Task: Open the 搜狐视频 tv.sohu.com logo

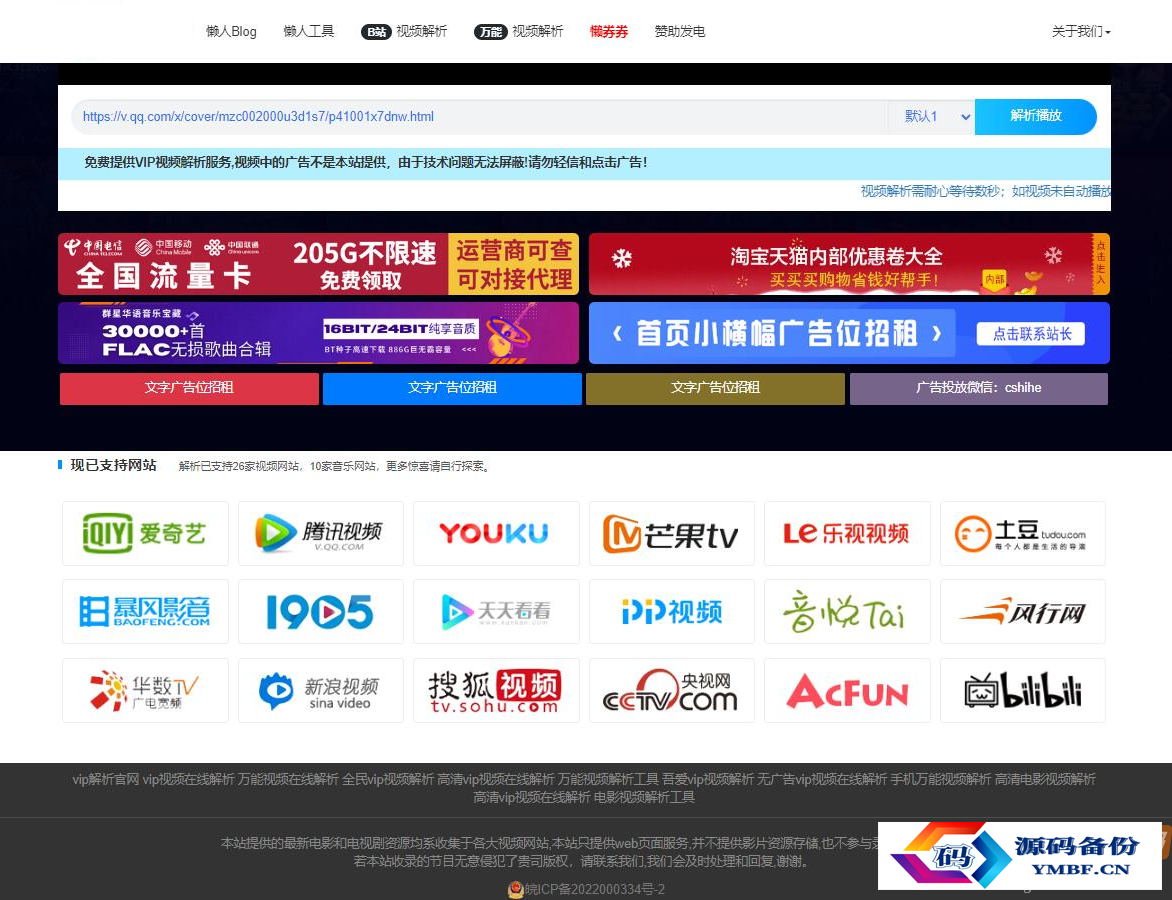Action: pyautogui.click(x=496, y=690)
